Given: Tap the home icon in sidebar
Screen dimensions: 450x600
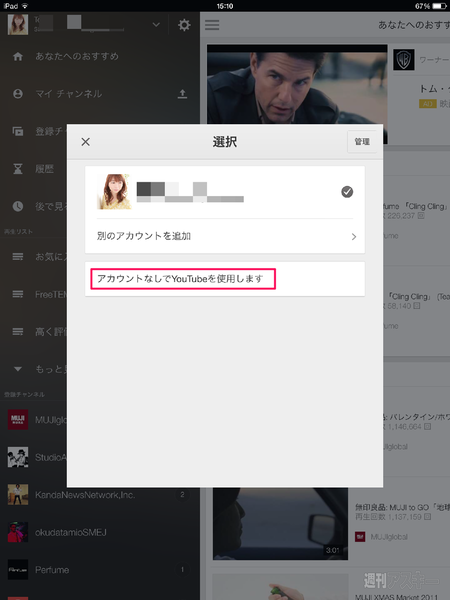Looking at the screenshot, I should pyautogui.click(x=18, y=57).
